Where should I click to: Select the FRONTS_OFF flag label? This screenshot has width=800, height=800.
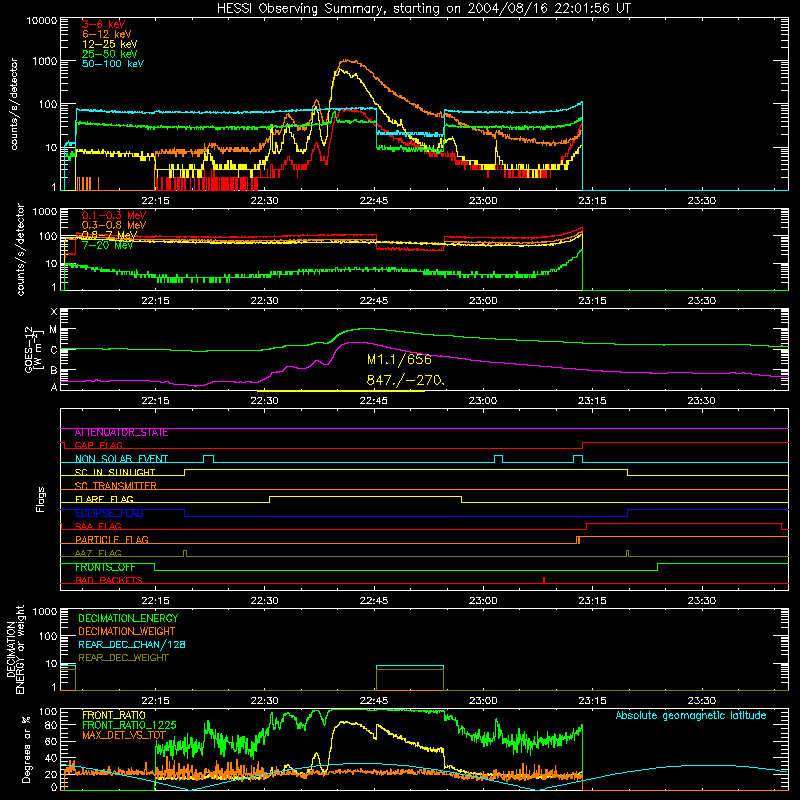[105, 567]
